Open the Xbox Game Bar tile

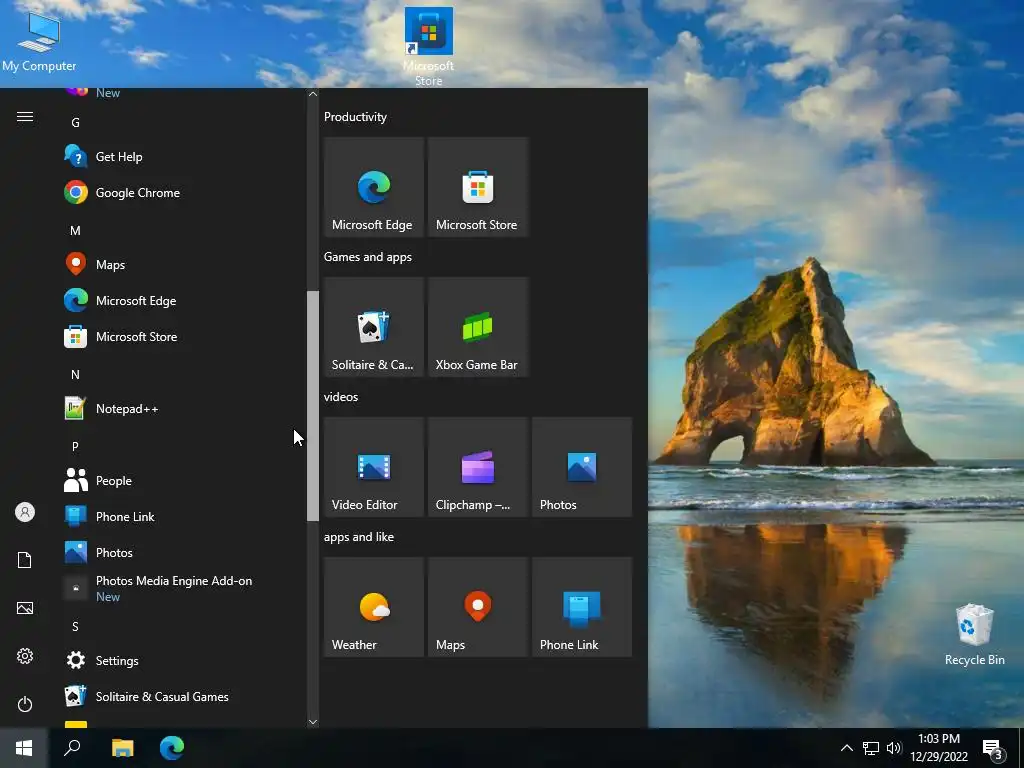[477, 327]
